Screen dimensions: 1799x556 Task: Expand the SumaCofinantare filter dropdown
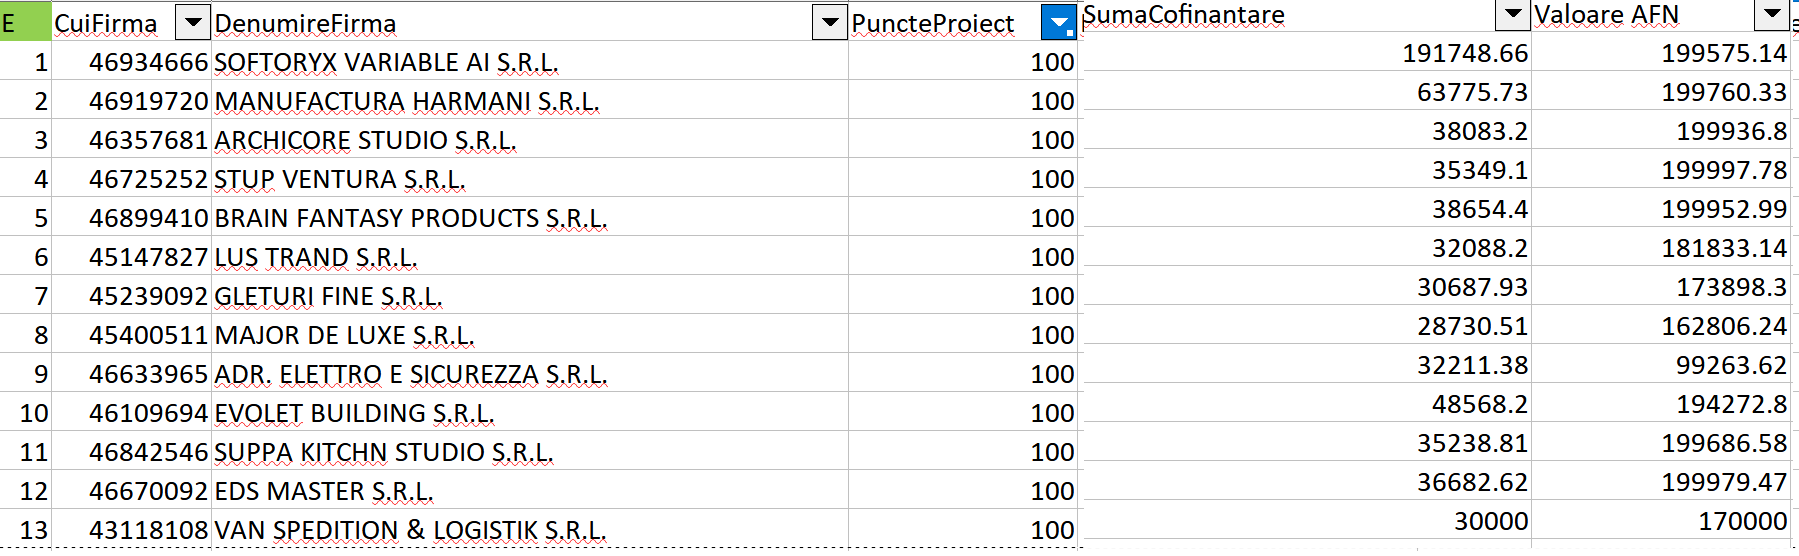coord(1511,14)
